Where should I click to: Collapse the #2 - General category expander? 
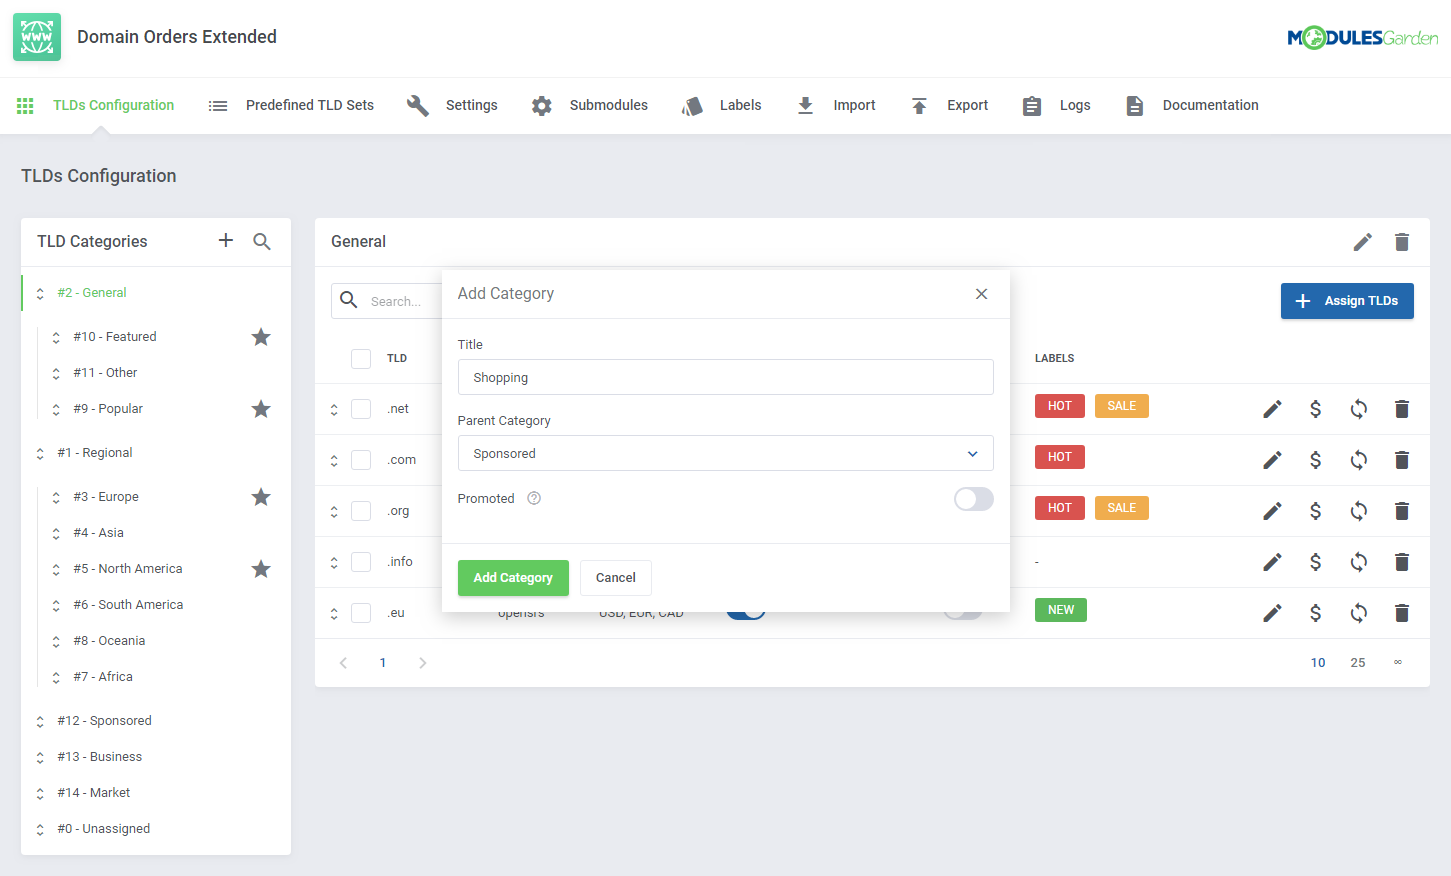coord(40,293)
